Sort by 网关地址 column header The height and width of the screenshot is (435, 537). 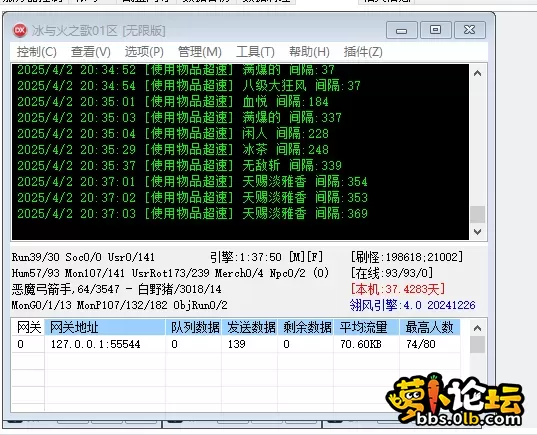(x=105, y=327)
